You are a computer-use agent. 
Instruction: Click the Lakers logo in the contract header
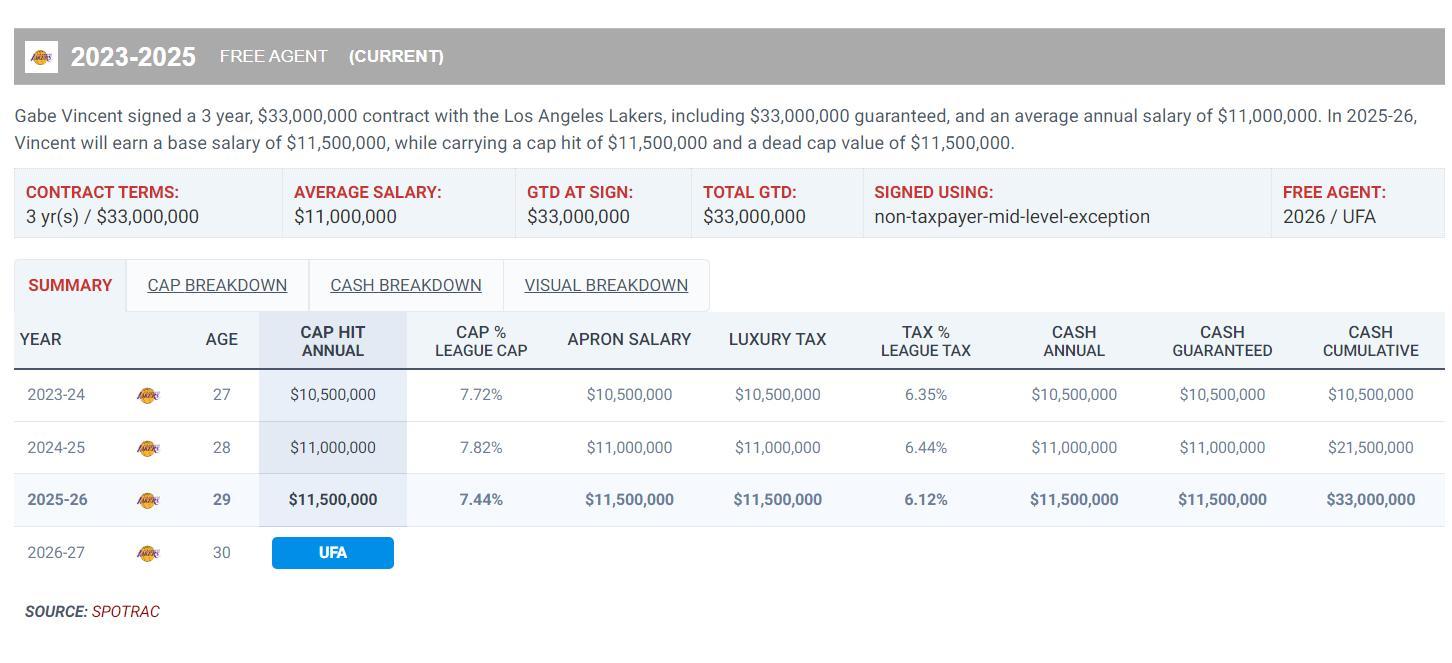pyautogui.click(x=42, y=57)
